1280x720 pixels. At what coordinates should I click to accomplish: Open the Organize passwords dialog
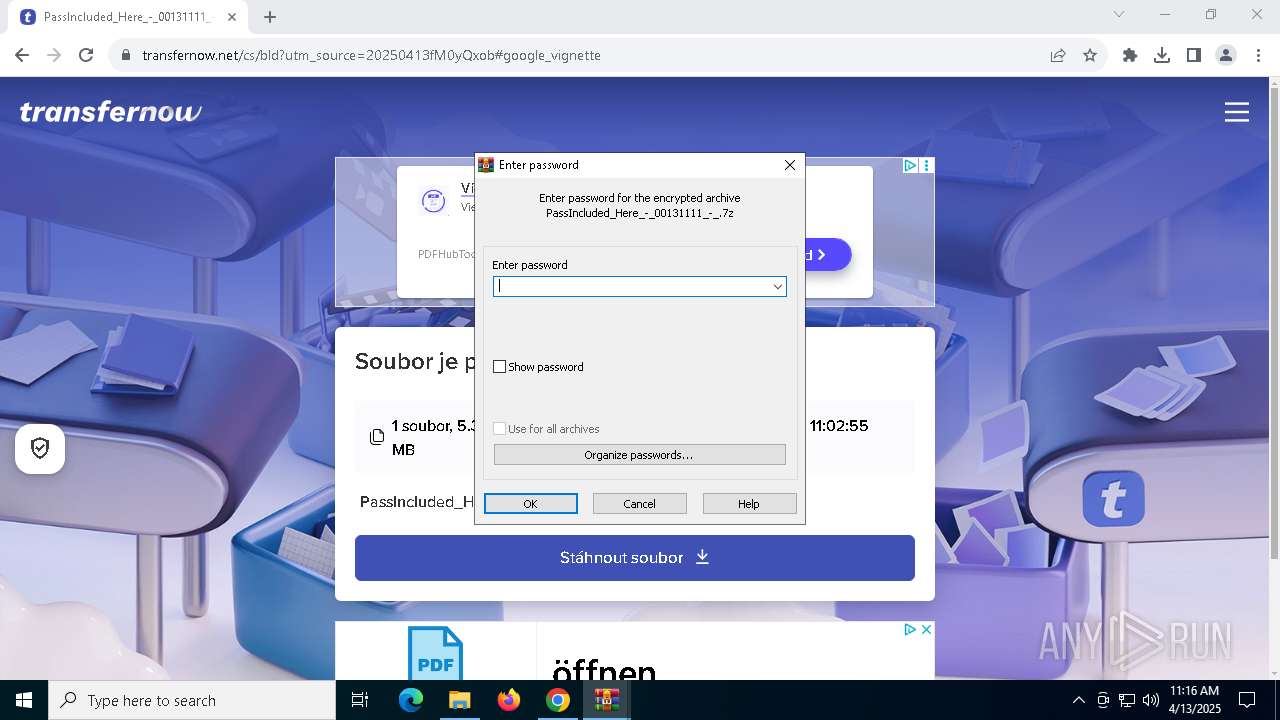(640, 455)
